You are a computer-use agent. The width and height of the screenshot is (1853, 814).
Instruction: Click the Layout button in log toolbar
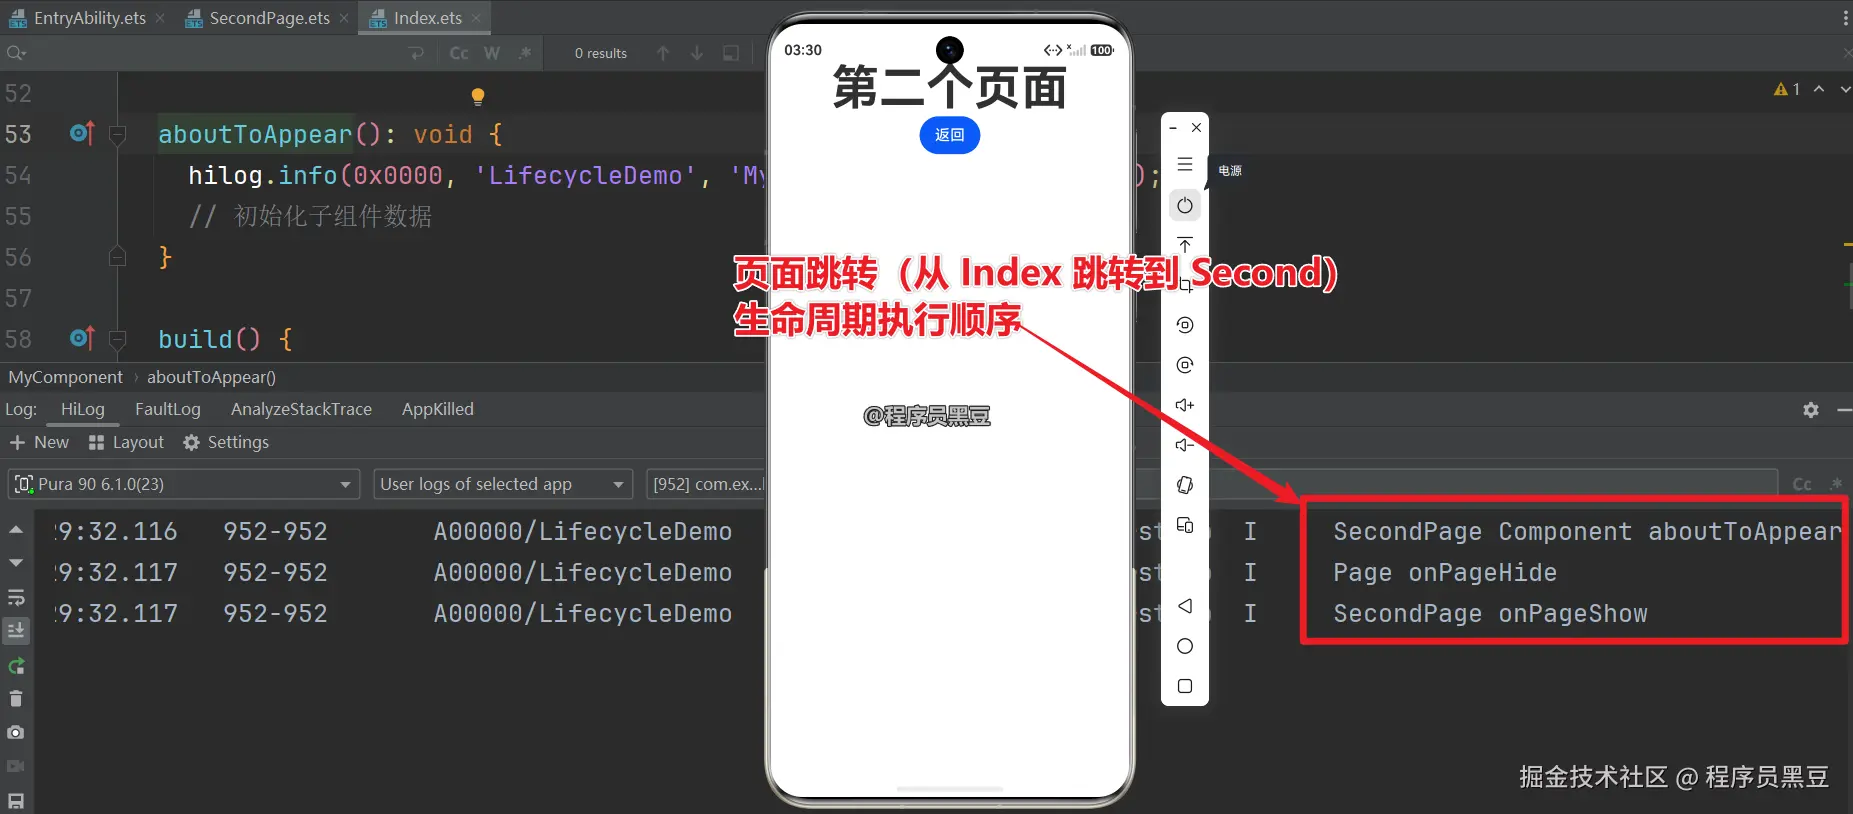(126, 442)
